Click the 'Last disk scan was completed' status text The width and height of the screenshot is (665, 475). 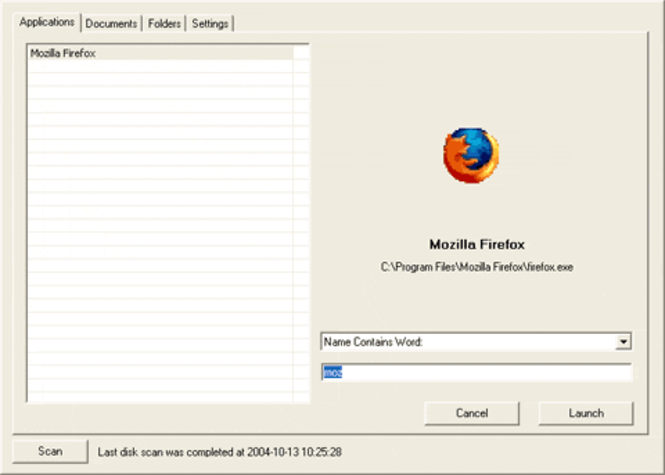220,452
